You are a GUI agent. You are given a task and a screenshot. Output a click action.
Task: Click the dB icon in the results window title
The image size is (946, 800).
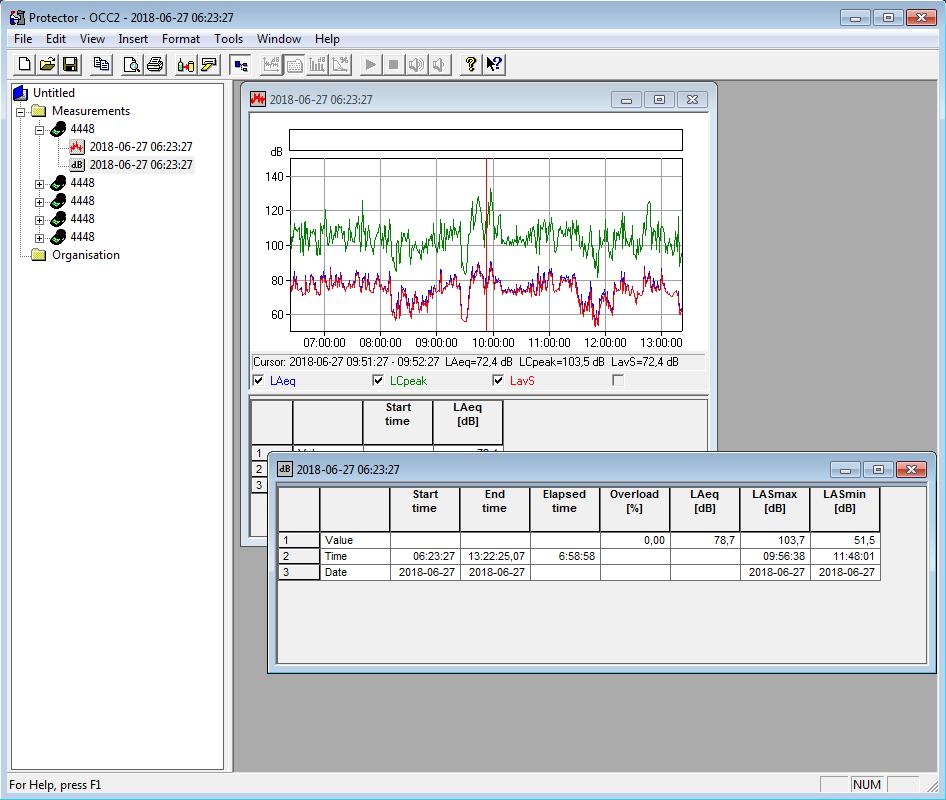(x=285, y=469)
